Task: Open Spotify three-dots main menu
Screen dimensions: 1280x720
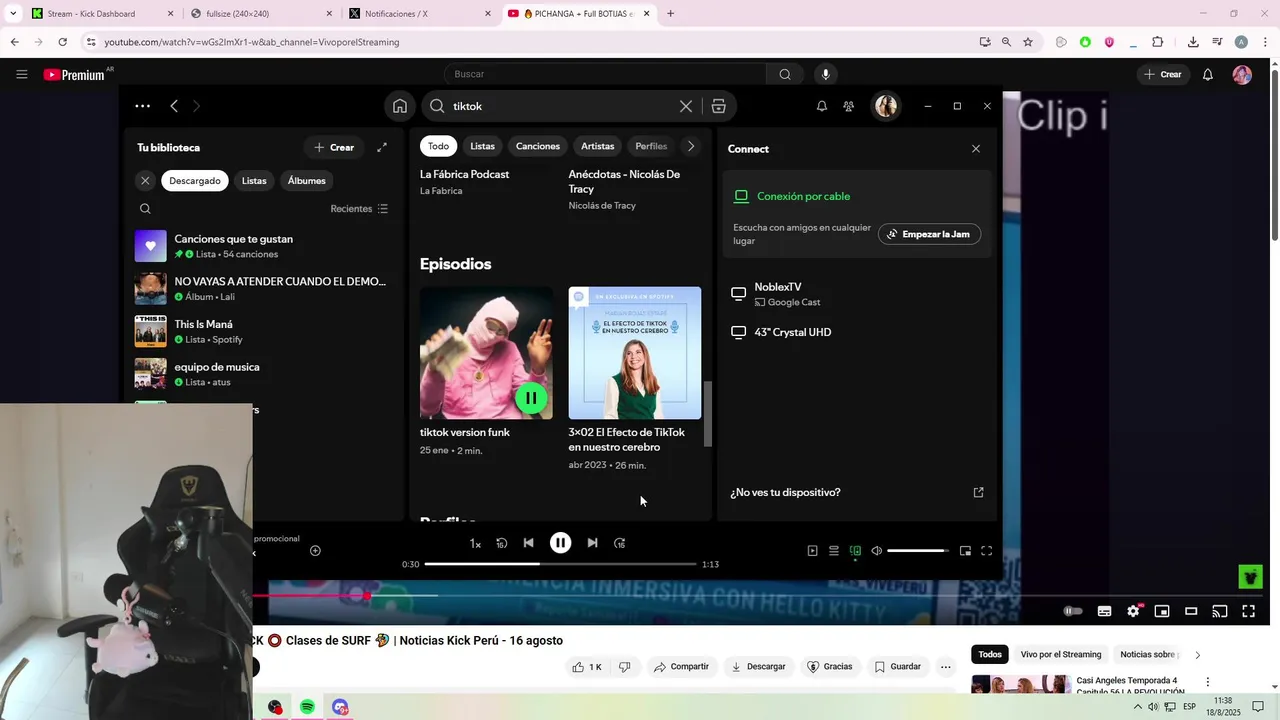Action: (143, 106)
